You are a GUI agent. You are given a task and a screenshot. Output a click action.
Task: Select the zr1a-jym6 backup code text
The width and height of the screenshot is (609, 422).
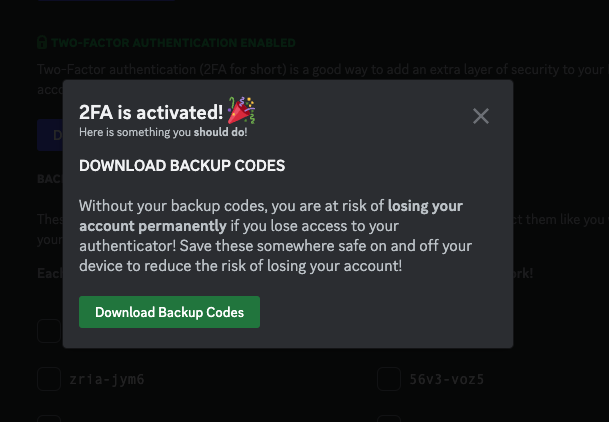pos(107,380)
